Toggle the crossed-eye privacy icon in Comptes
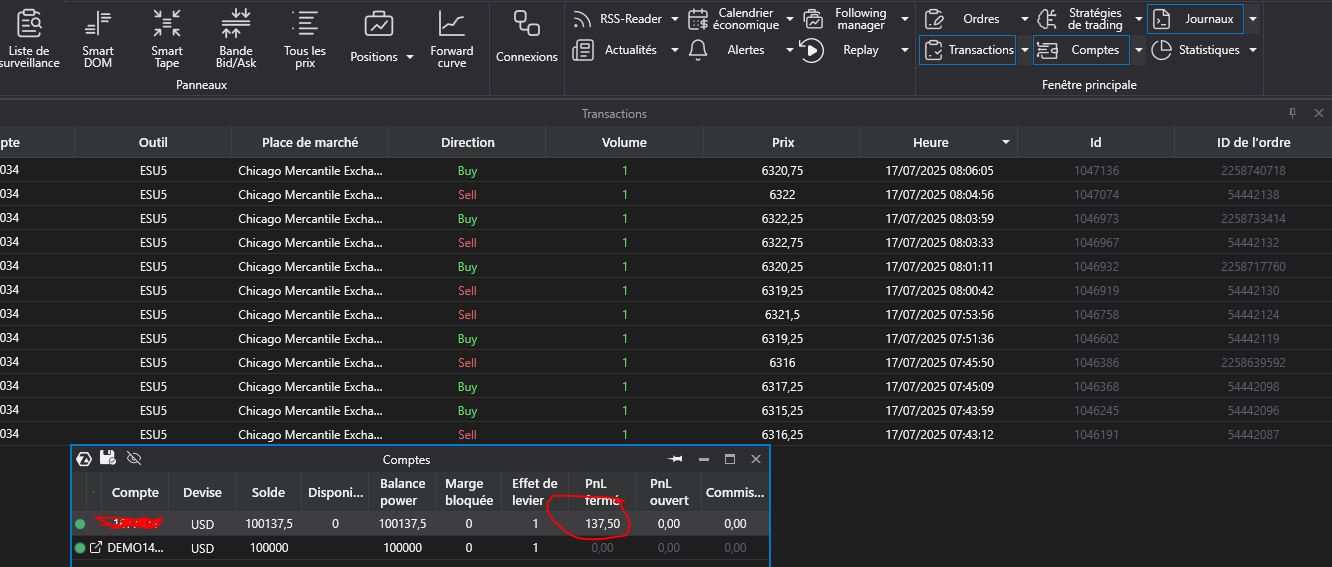 click(x=134, y=459)
